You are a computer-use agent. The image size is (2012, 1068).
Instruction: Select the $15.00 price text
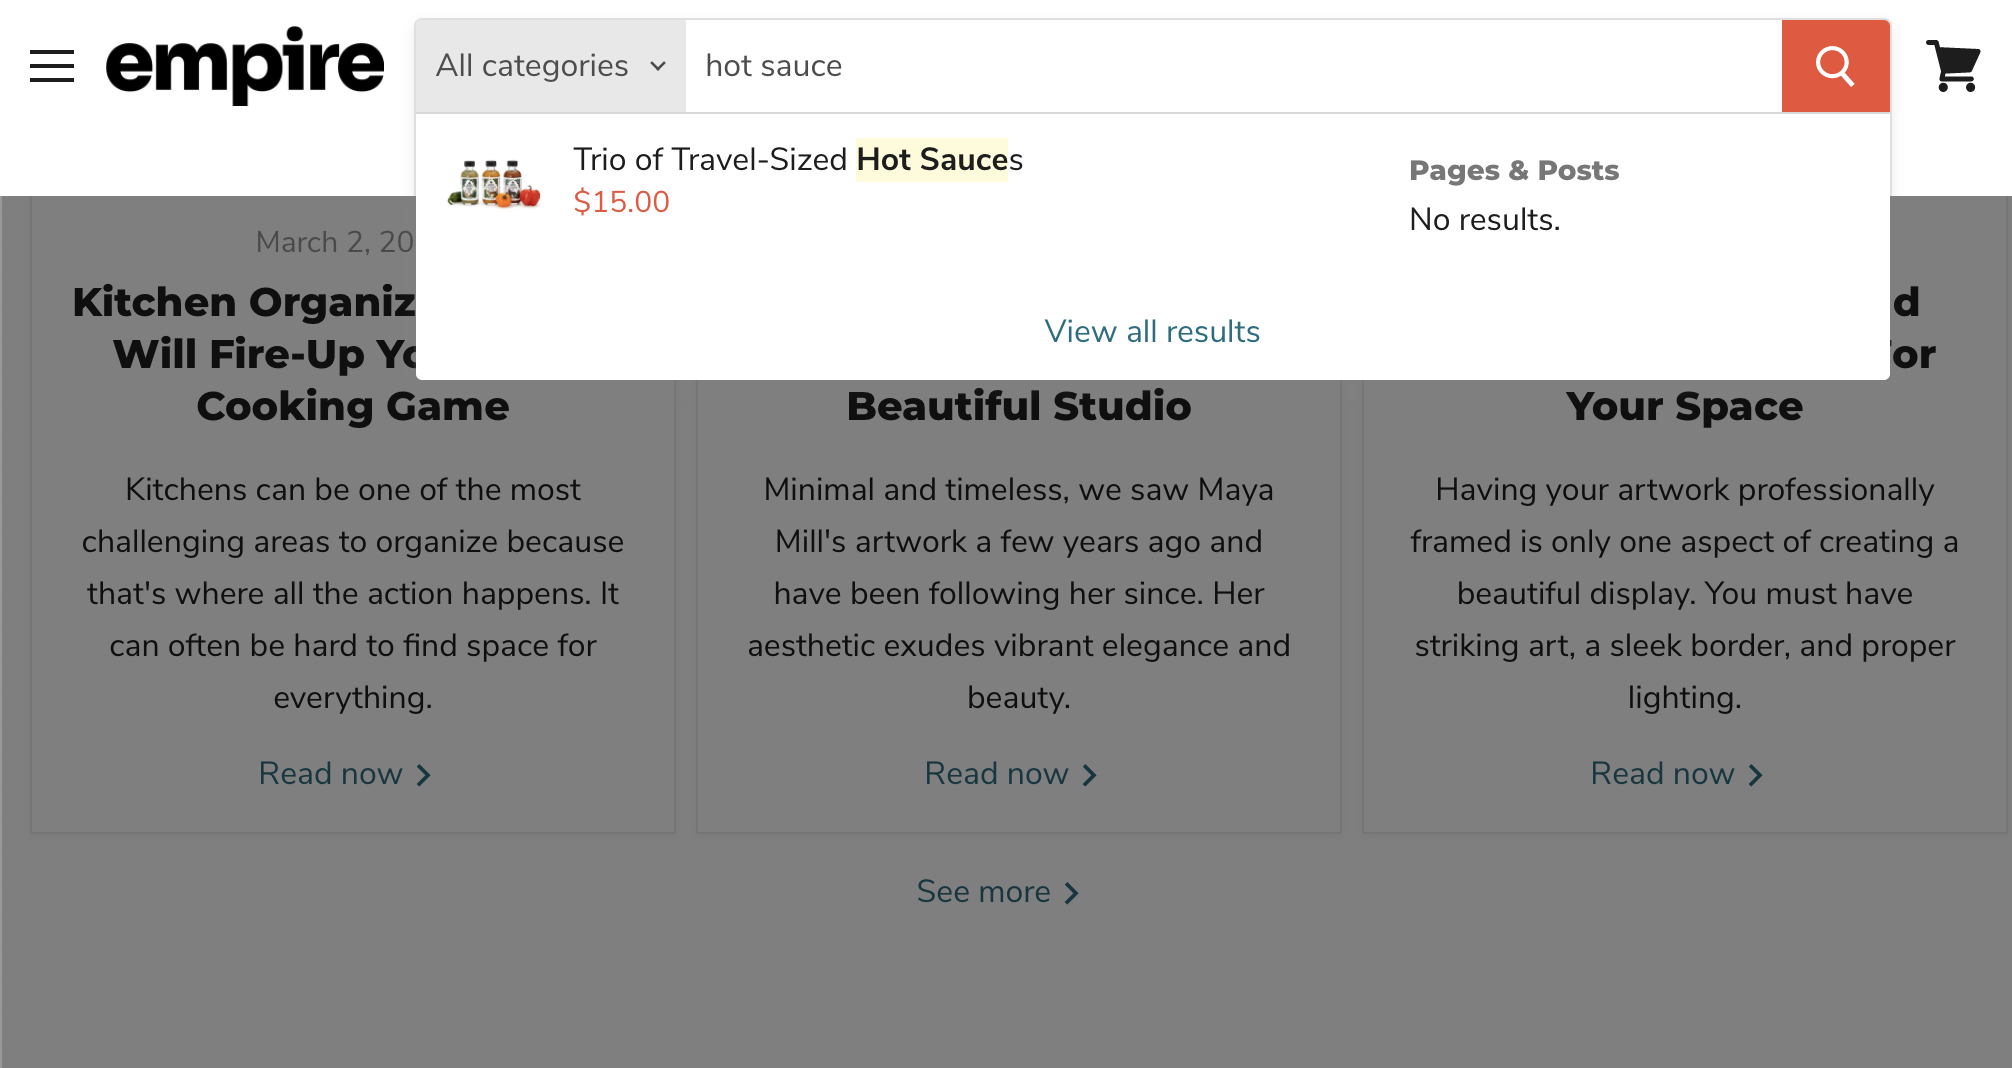[x=621, y=202]
